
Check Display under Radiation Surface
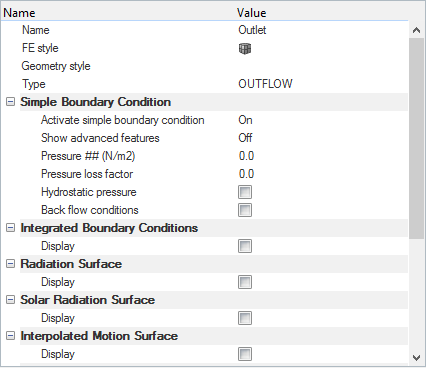tap(245, 282)
